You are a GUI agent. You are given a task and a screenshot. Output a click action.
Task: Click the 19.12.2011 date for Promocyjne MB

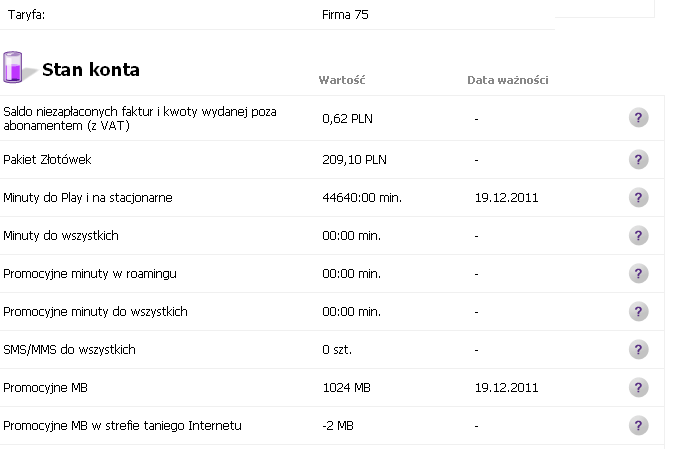coord(506,388)
